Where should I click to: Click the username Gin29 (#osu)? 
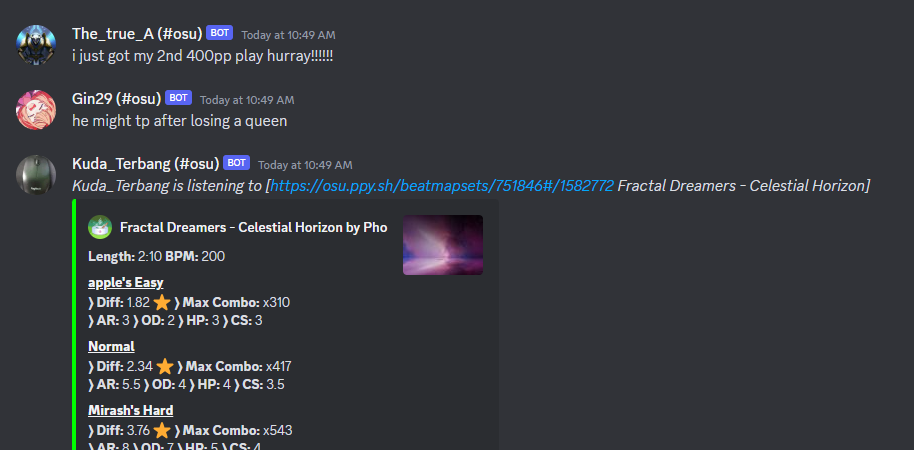click(x=117, y=99)
